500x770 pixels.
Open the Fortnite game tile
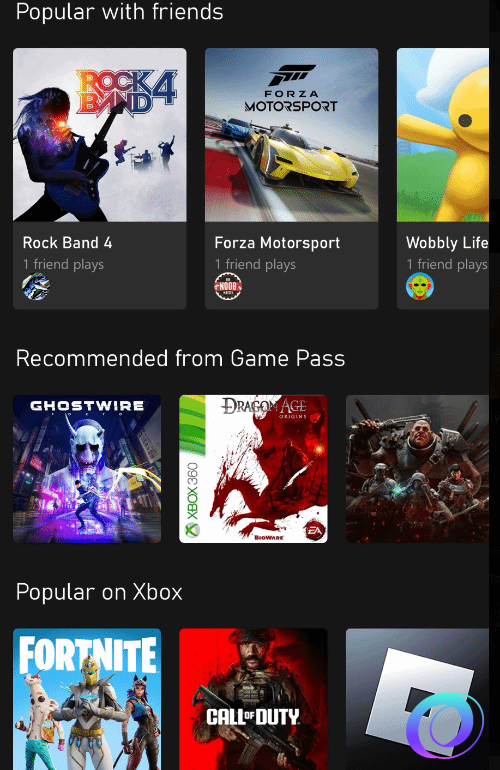click(x=87, y=699)
